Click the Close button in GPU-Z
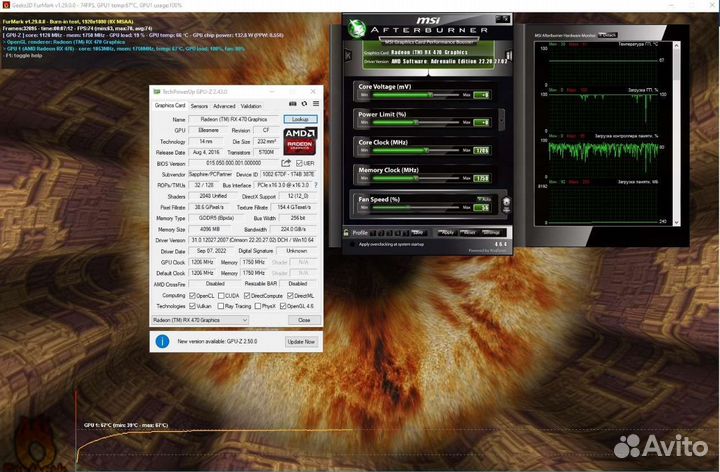The height and width of the screenshot is (472, 720). [x=304, y=320]
